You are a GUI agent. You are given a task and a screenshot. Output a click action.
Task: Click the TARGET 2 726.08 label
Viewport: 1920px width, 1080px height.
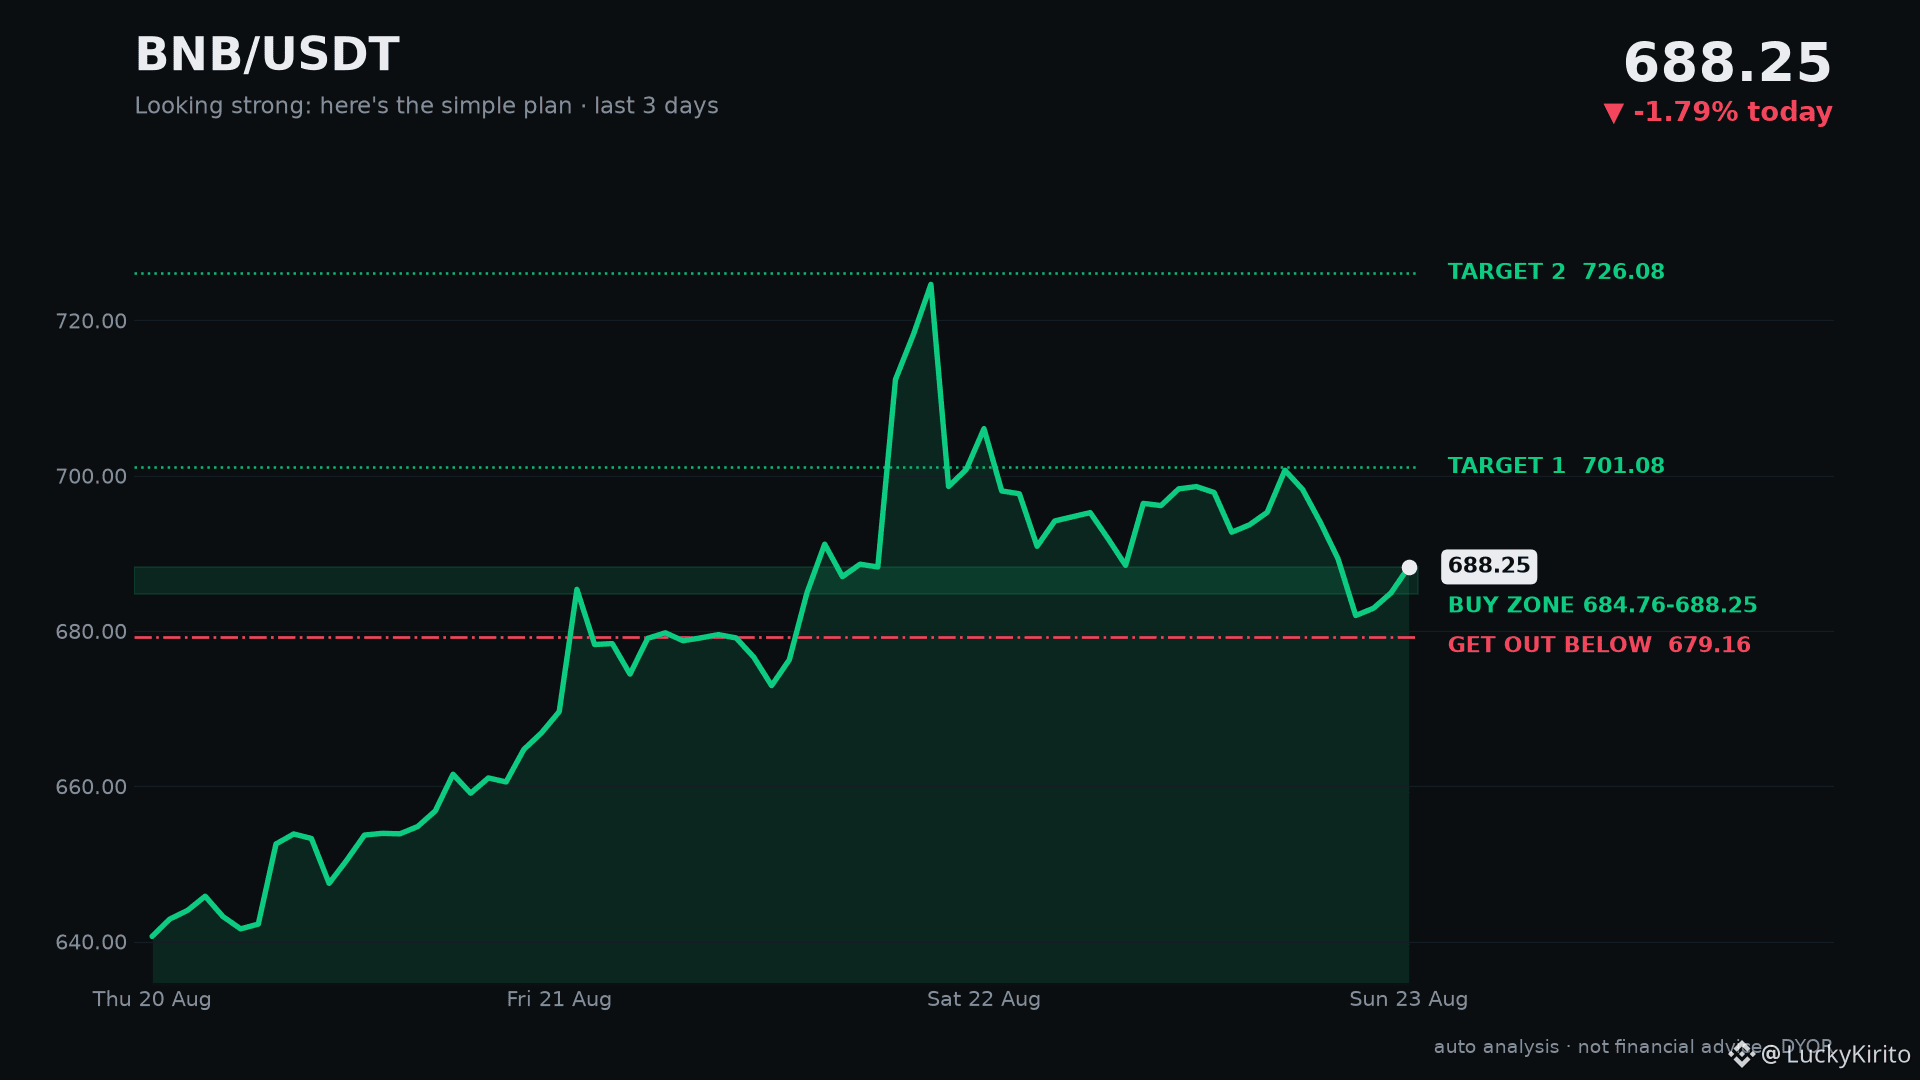coord(1556,272)
